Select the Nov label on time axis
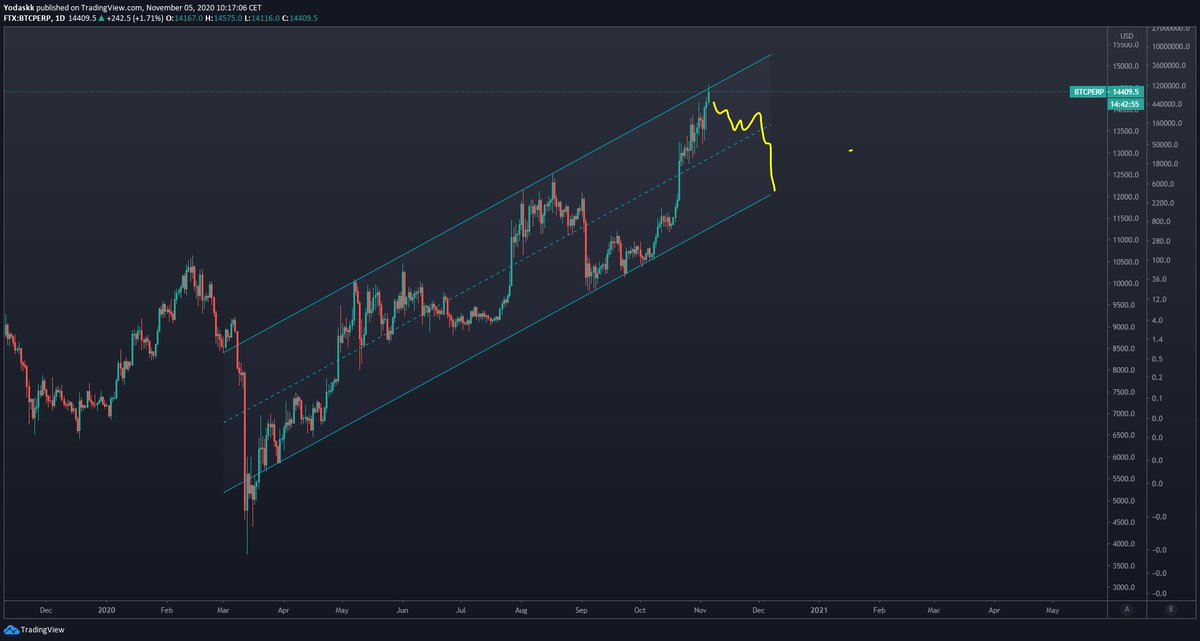 (700, 609)
